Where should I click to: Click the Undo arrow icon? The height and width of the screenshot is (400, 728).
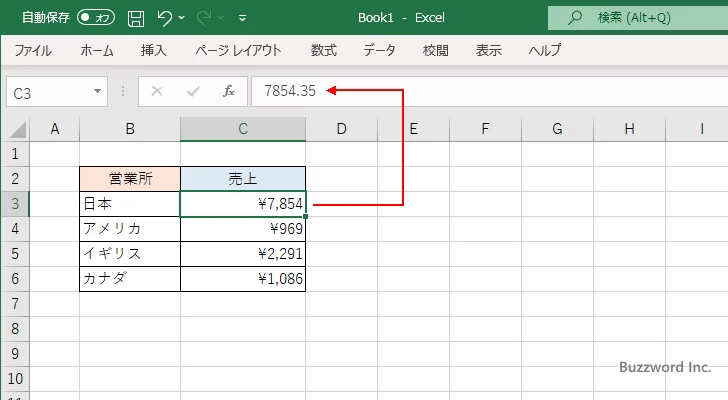(x=164, y=18)
